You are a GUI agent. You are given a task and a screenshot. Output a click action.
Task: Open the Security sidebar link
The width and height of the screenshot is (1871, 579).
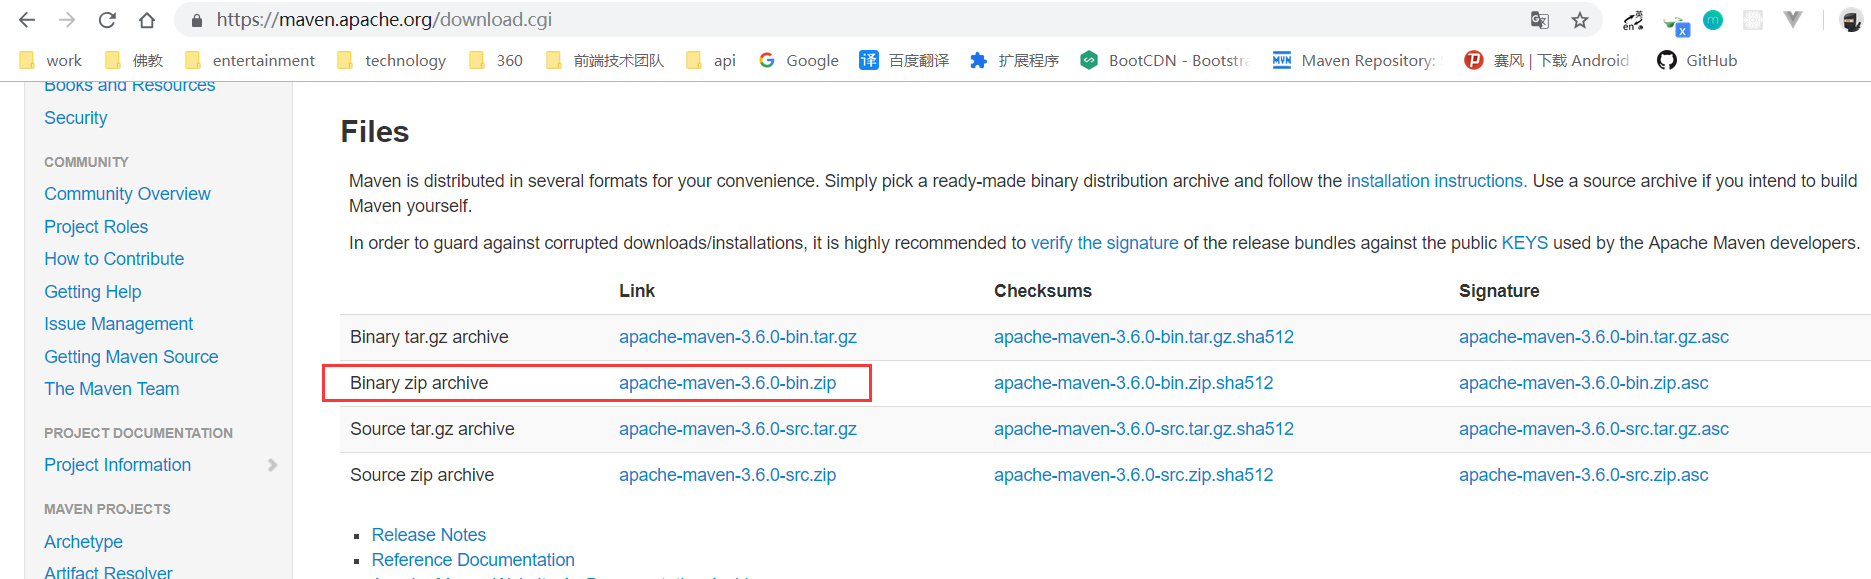pyautogui.click(x=75, y=118)
